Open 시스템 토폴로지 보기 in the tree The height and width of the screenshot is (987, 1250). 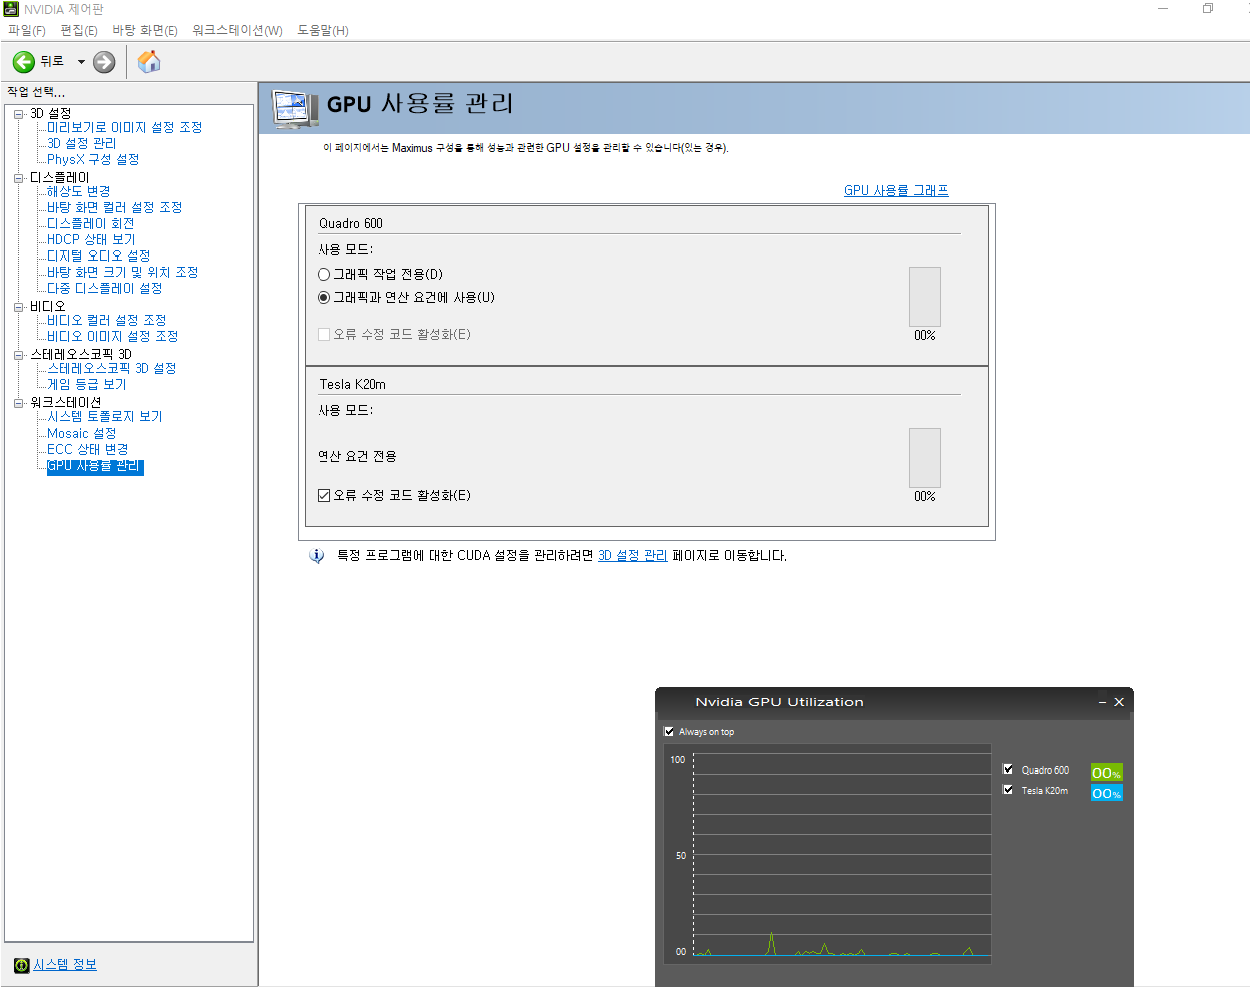pyautogui.click(x=105, y=417)
